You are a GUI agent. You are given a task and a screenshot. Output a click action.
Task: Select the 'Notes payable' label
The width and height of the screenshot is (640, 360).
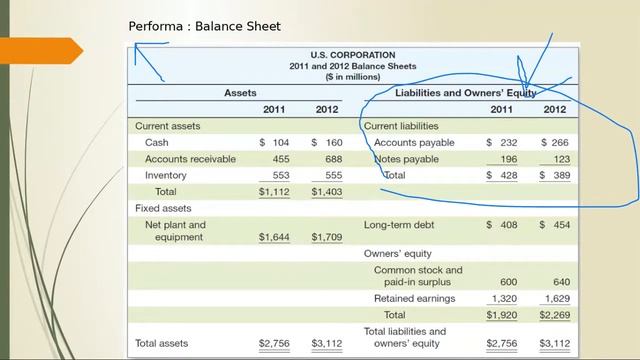[x=407, y=159]
